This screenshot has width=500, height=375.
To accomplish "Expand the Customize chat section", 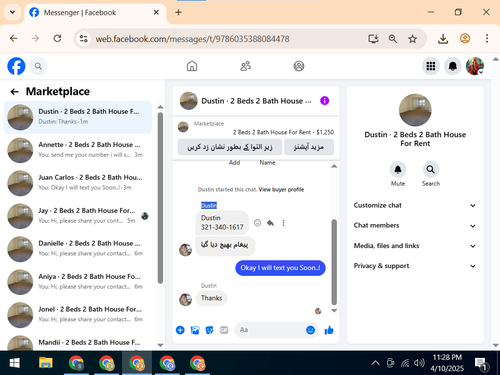I will coord(415,205).
